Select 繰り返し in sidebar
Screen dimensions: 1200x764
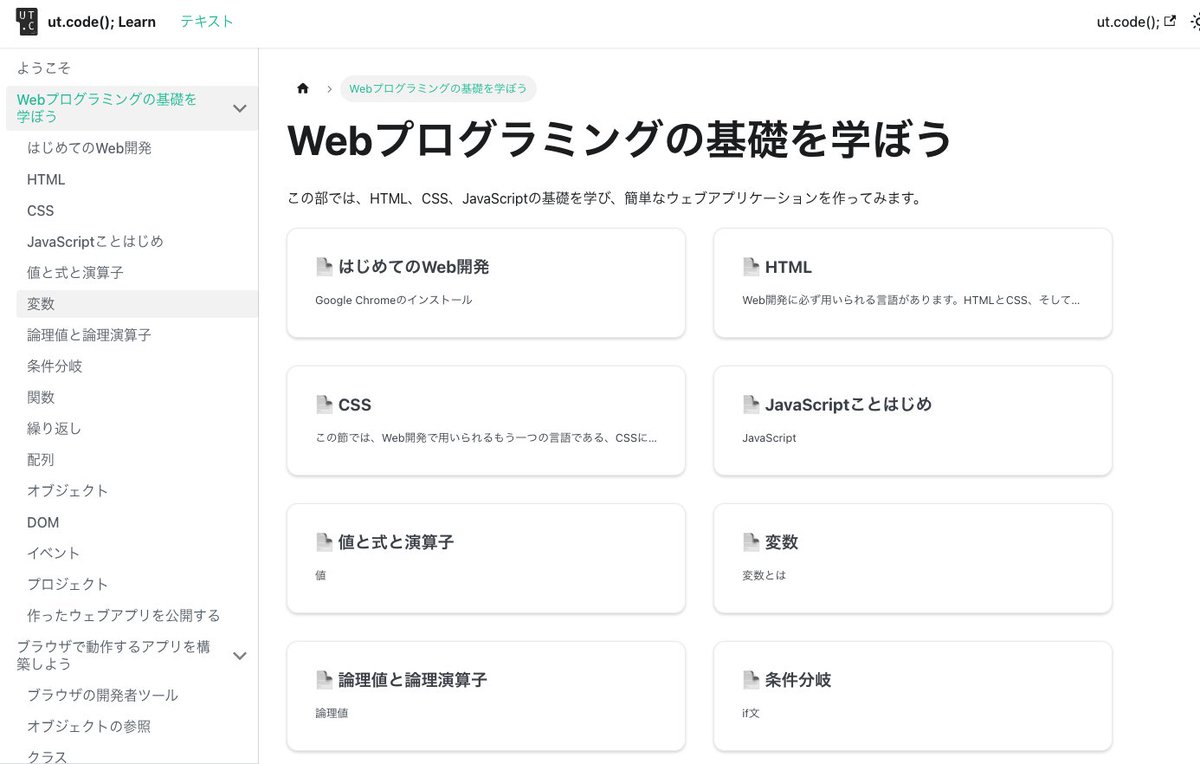coord(55,429)
